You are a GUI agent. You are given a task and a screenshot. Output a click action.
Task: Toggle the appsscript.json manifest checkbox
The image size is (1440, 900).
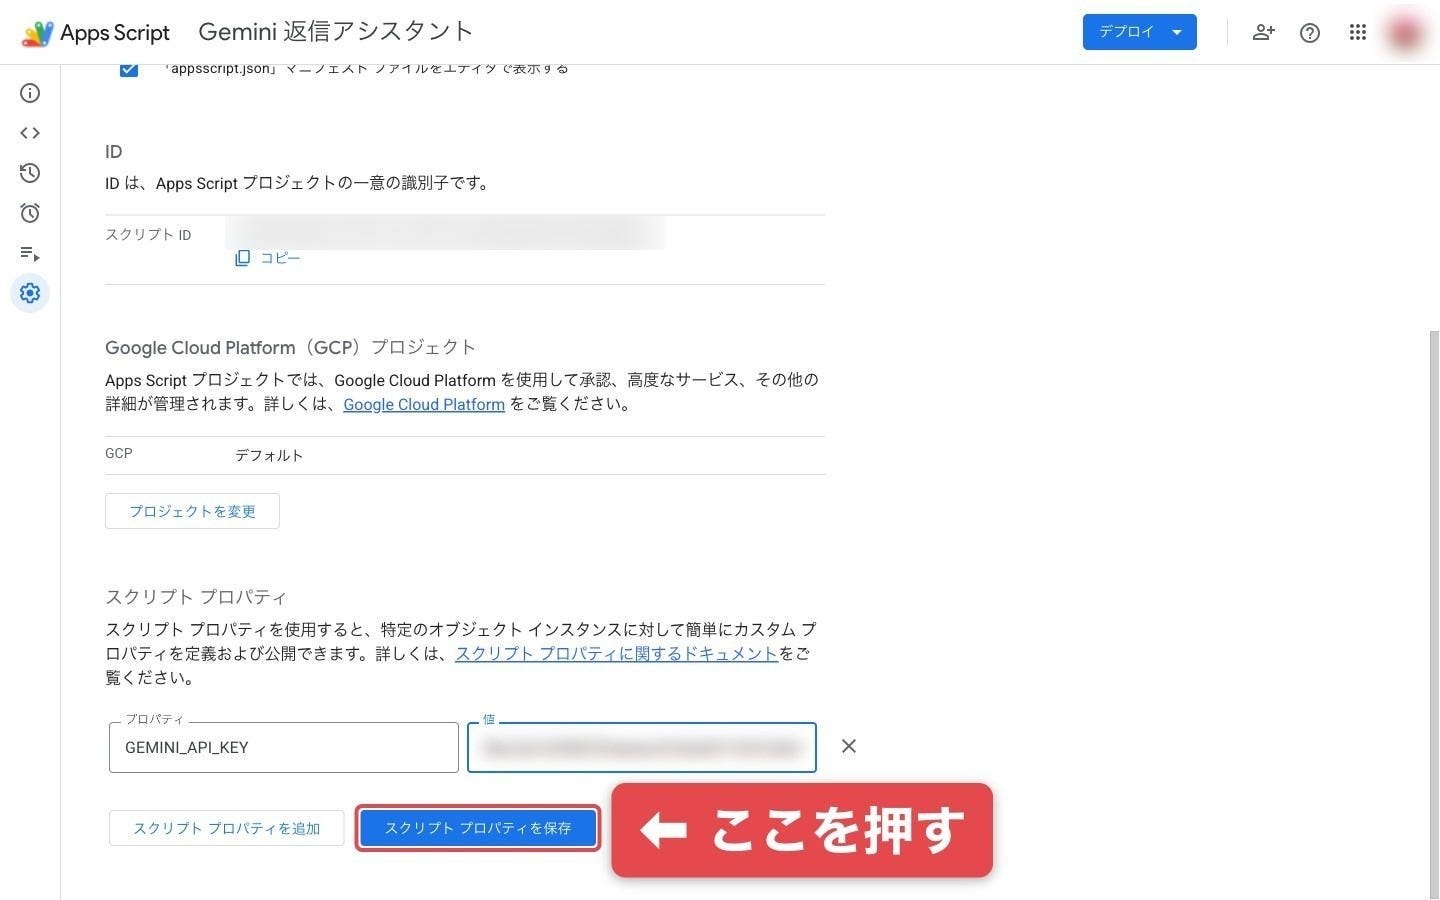[x=129, y=68]
